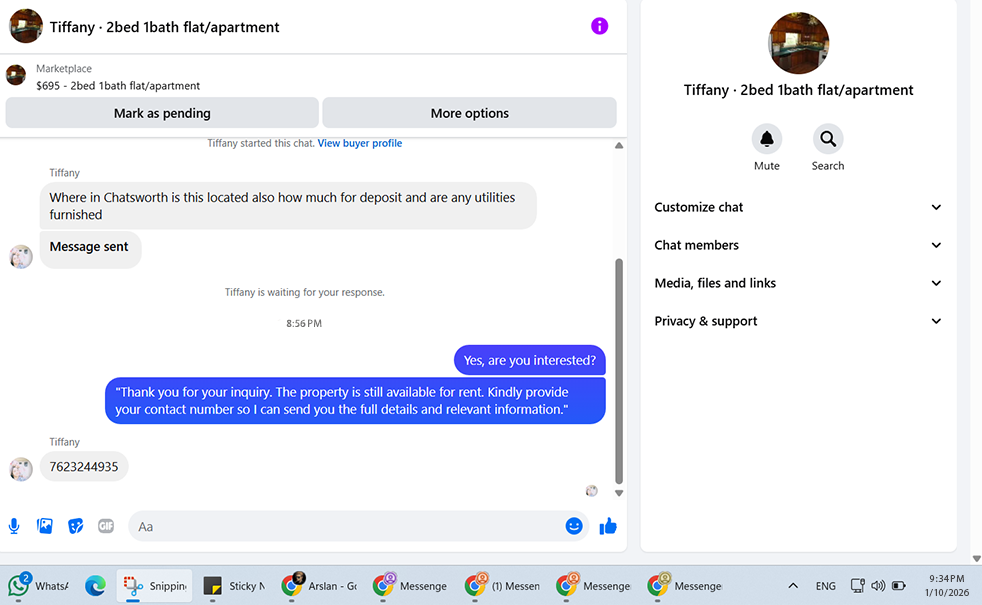This screenshot has width=982, height=605.
Task: Click the listing thumbnail in the chat header
Action: 26,26
